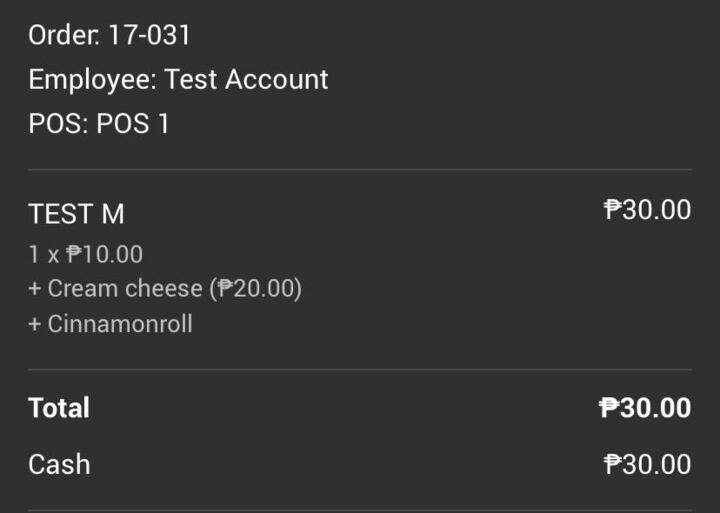Click the divider line above Total
This screenshot has width=720, height=513.
(359, 369)
